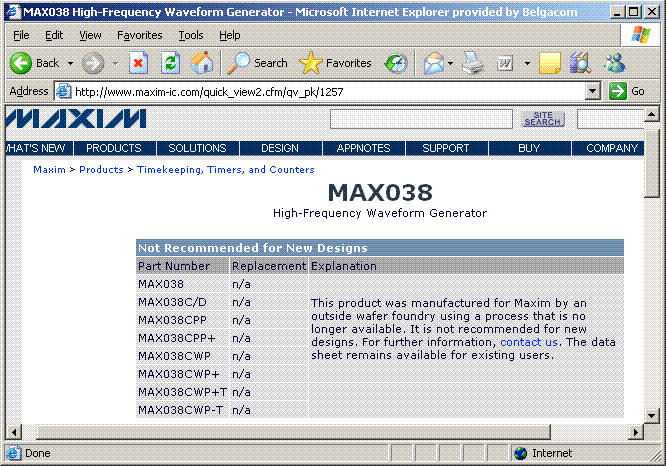
Task: Open the Back history dropdown arrow
Action: (71, 64)
